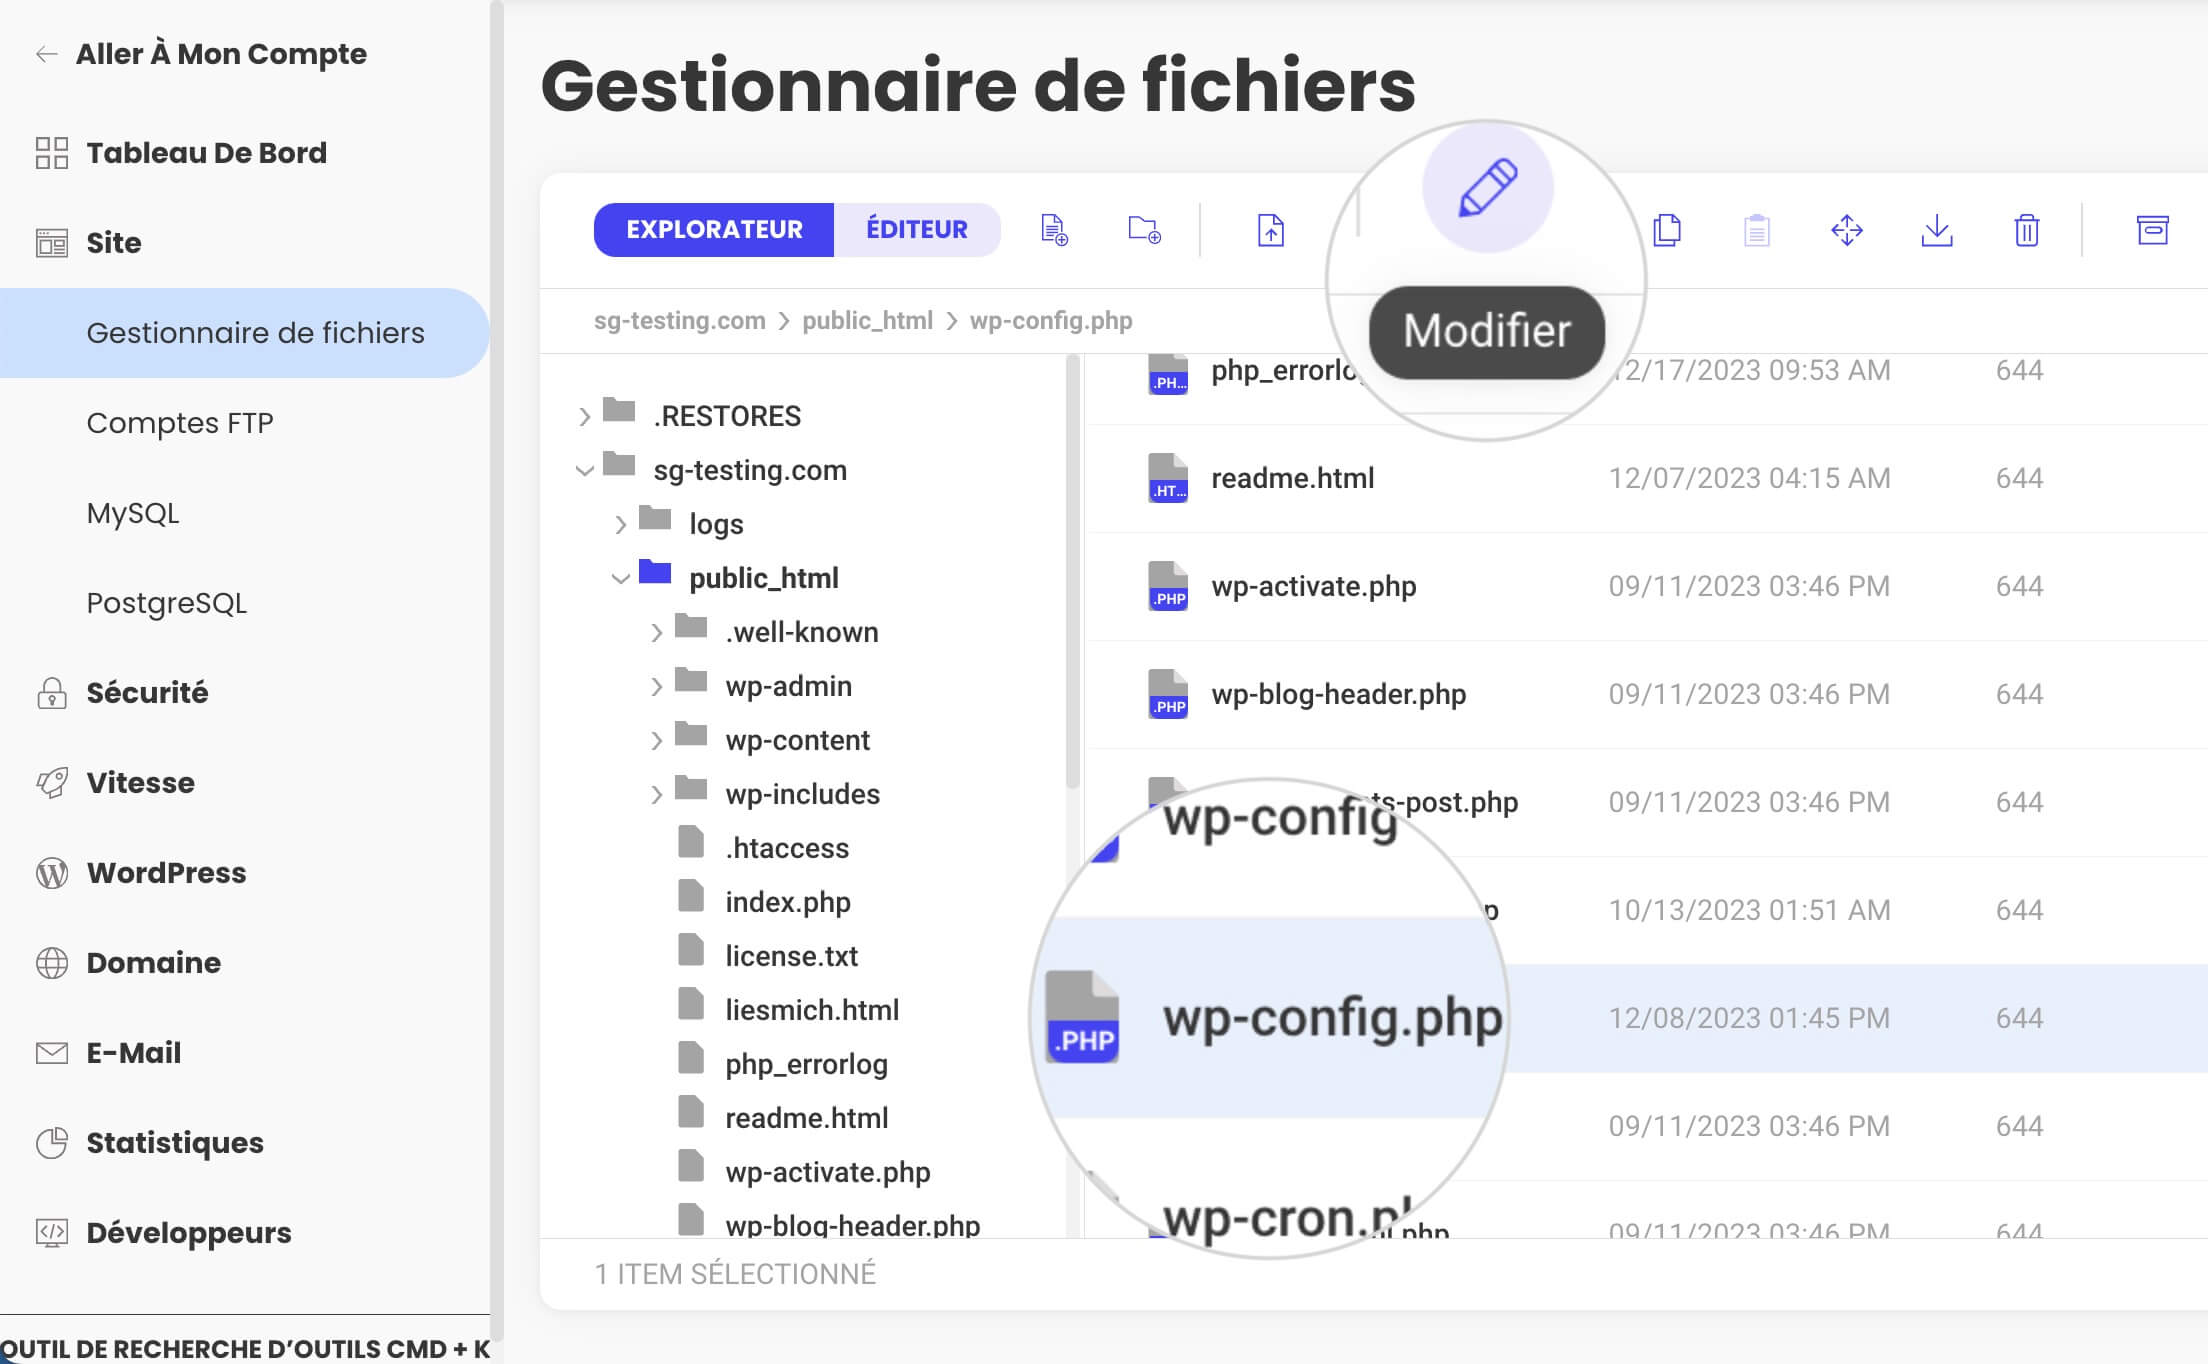This screenshot has height=1364, width=2208.
Task: Click the HTML file icon of readme.html row
Action: [x=1167, y=478]
